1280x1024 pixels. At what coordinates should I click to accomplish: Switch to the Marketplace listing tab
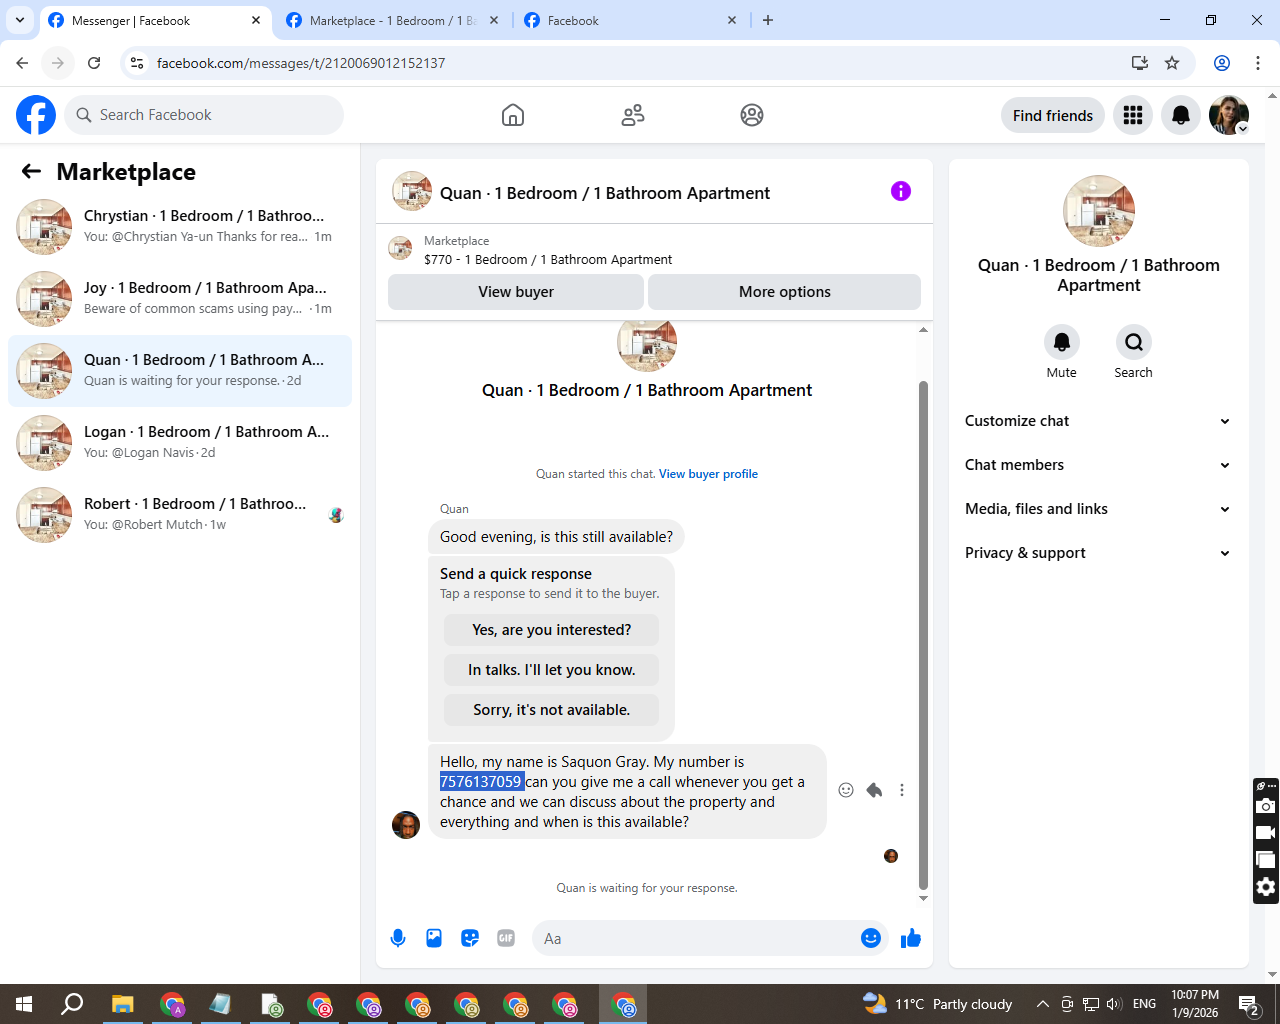(x=392, y=20)
